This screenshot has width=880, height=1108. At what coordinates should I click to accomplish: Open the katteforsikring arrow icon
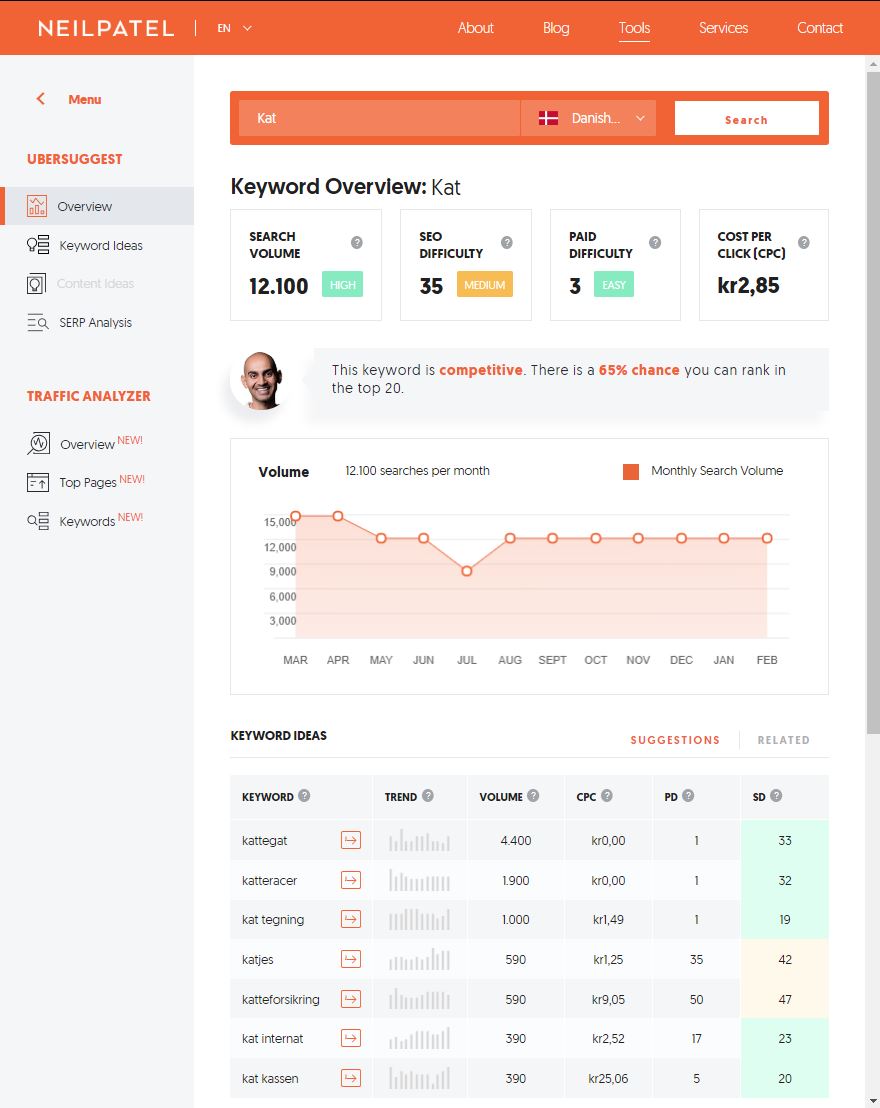[x=351, y=998]
